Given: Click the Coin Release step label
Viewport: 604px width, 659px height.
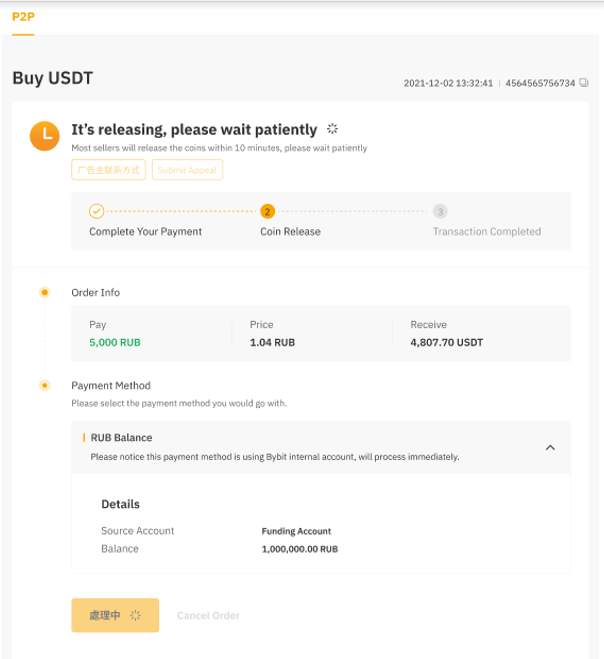Looking at the screenshot, I should [x=290, y=231].
